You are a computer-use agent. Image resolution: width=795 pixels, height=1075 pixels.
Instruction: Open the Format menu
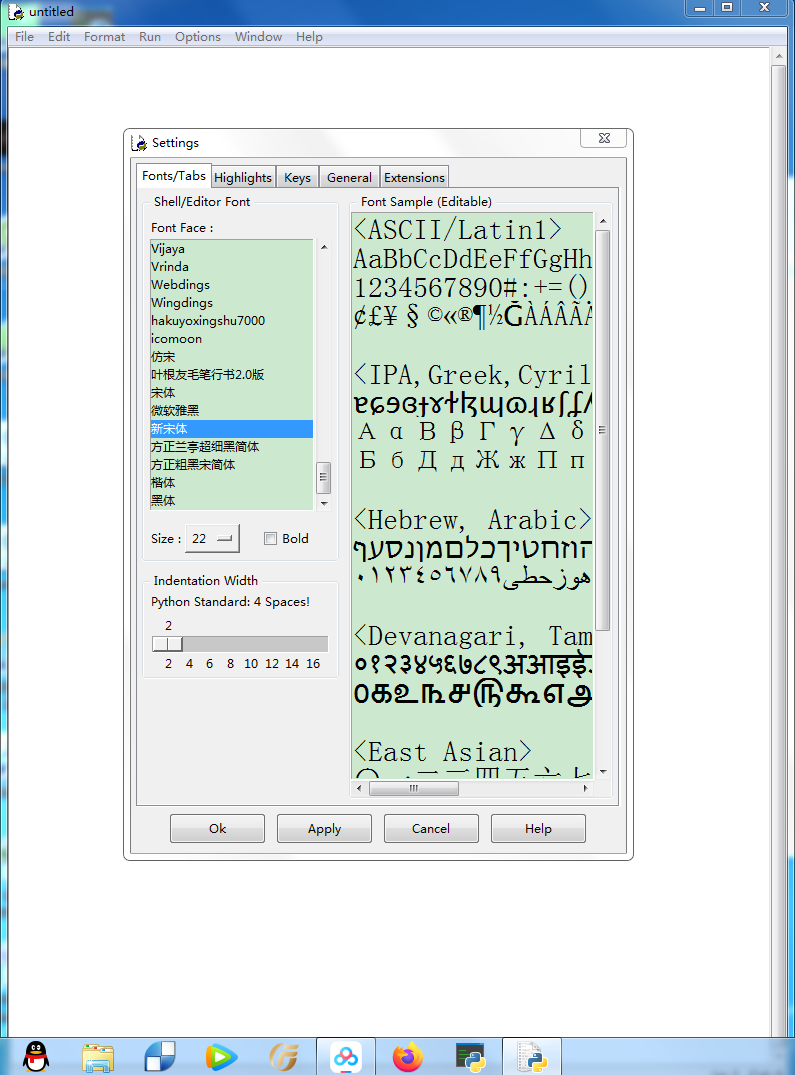coord(104,36)
